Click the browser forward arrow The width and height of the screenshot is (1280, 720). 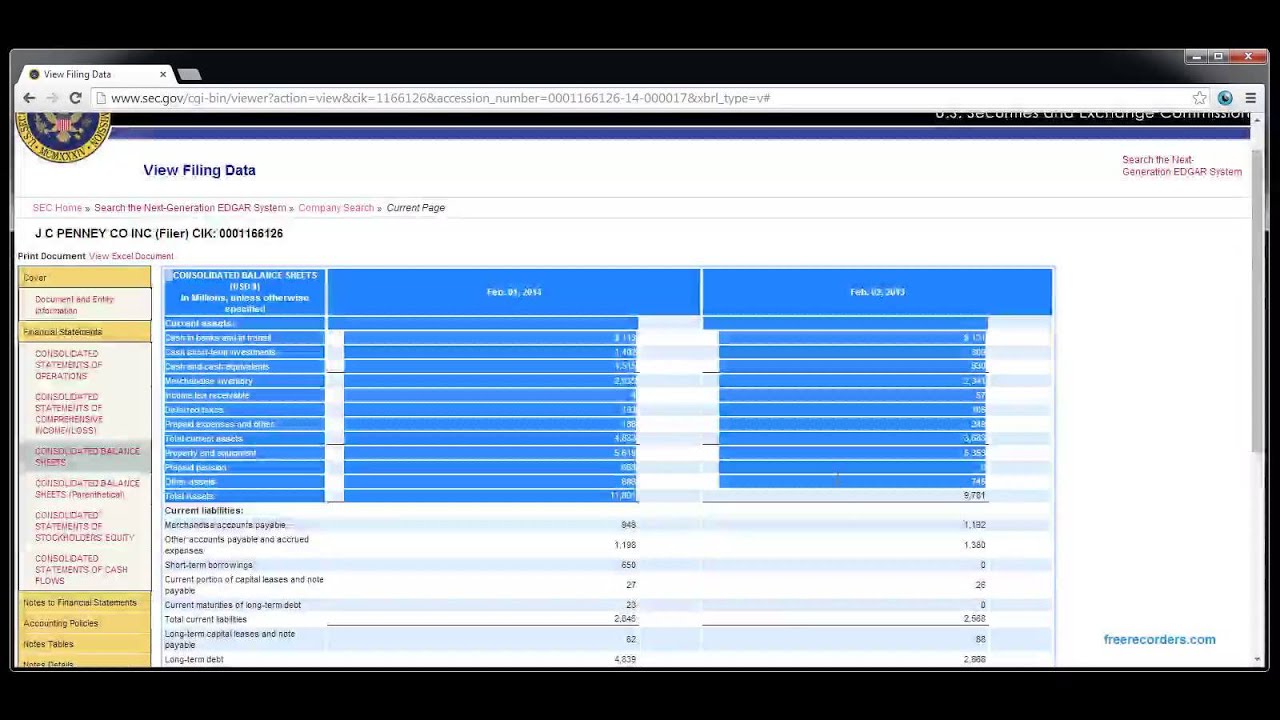pos(52,98)
